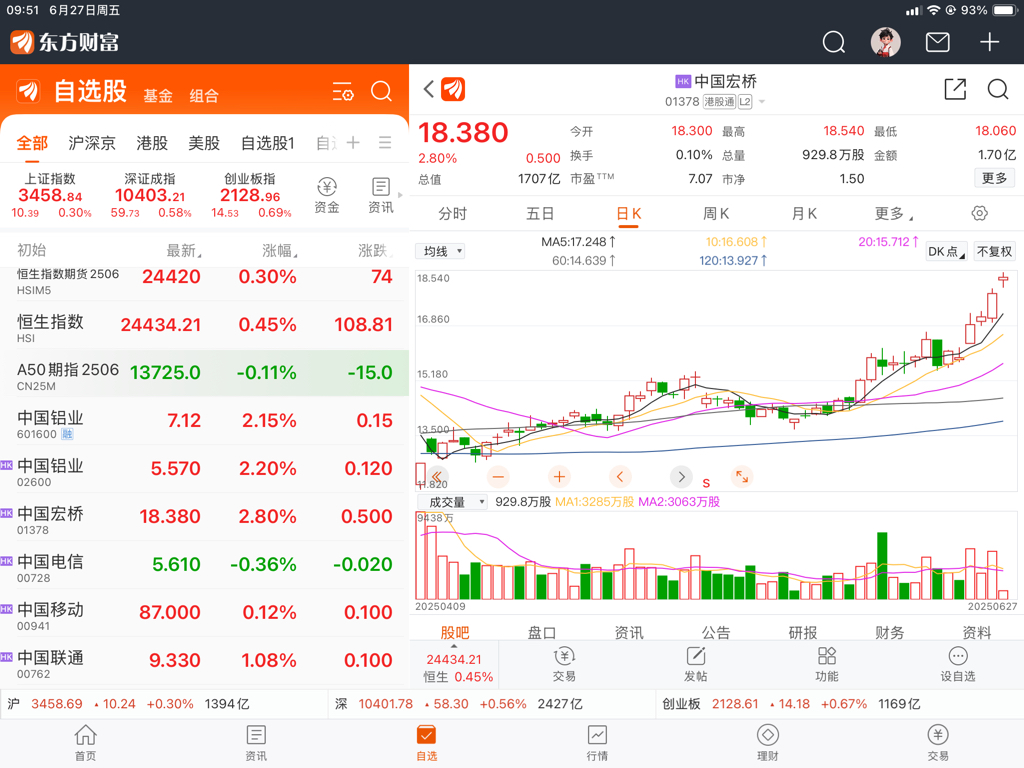The image size is (1024, 768).
Task: Tap the plus icon in top header
Action: (x=989, y=42)
